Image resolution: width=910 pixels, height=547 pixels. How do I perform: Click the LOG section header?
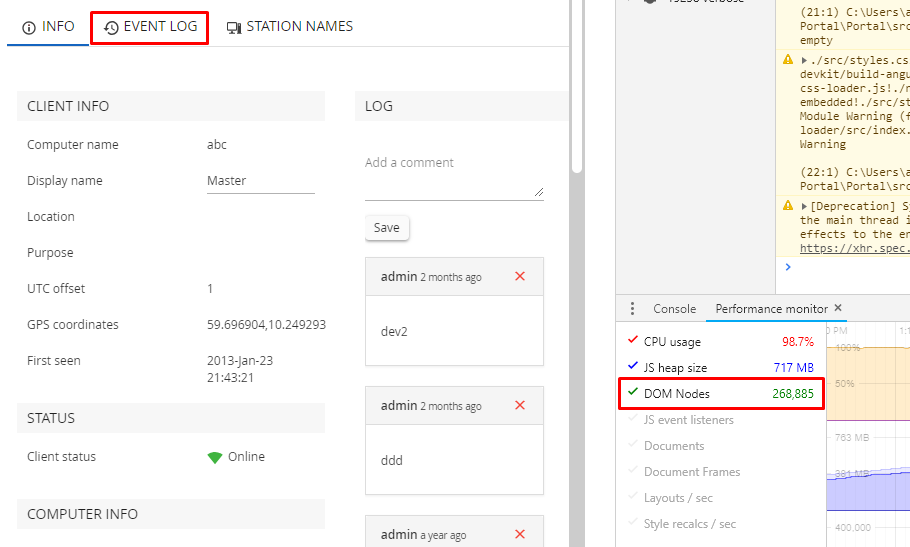[461, 106]
